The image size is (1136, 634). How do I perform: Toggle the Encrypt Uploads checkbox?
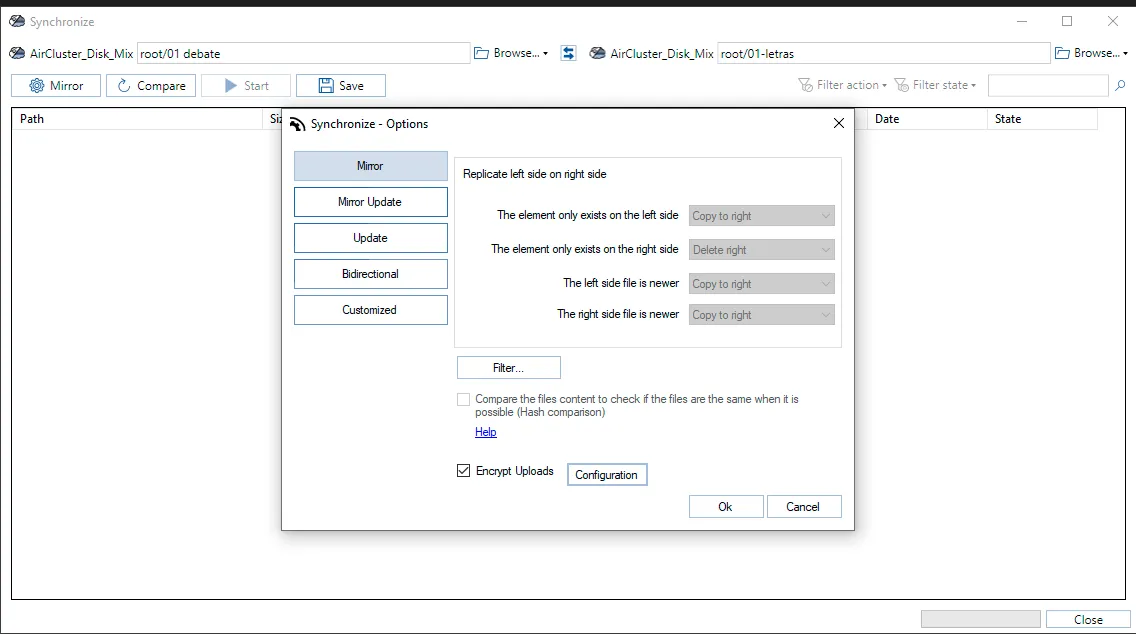(x=464, y=471)
